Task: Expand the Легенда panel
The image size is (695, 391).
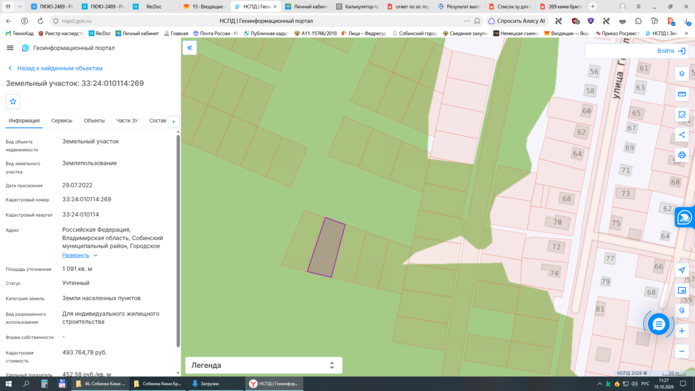Action: [x=263, y=365]
